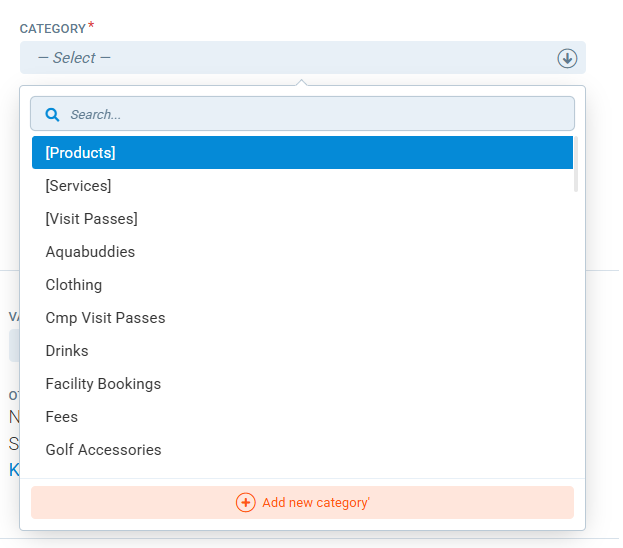Choose the Clothing category
623x548 pixels.
tap(74, 285)
